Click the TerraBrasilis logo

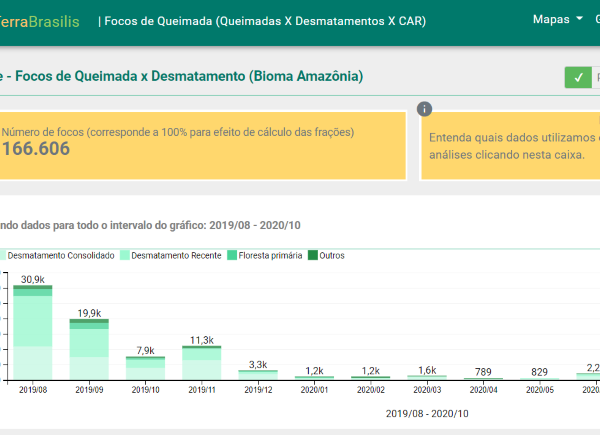tap(42, 20)
